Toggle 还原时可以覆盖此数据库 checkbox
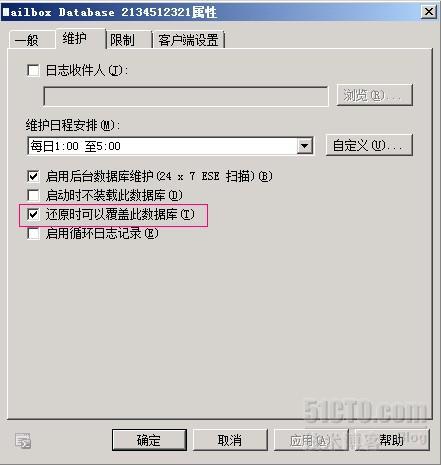Image resolution: width=441 pixels, height=465 pixels. click(x=33, y=214)
